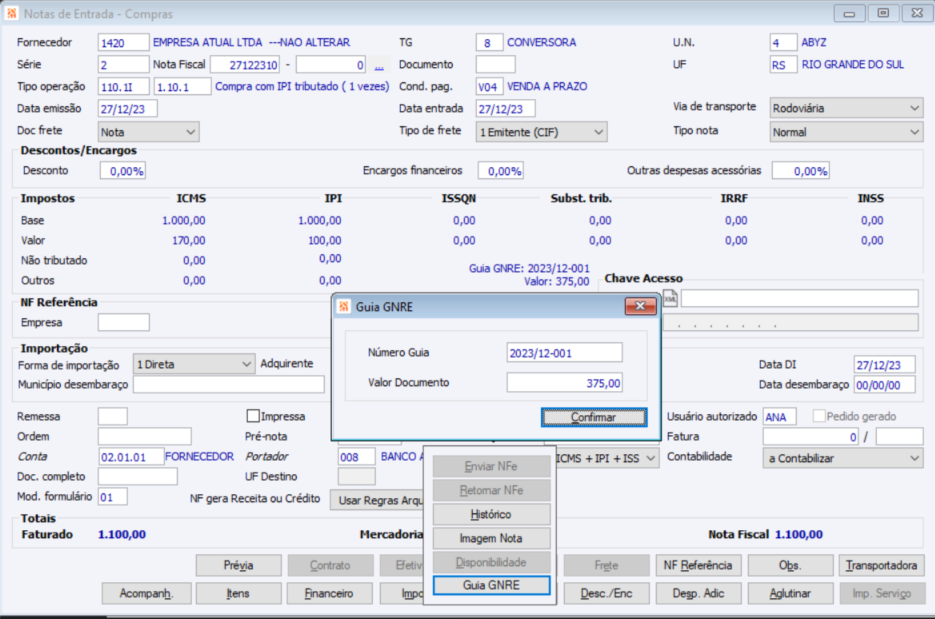
Task: Select Imagem Nota from the popup menu
Action: 491,538
